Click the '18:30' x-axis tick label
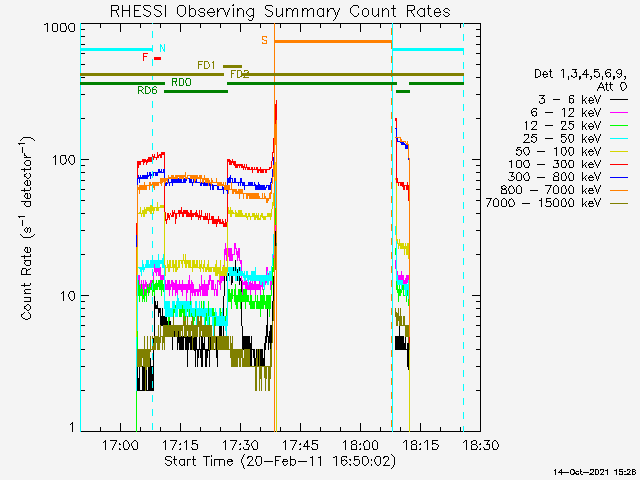 click(480, 445)
